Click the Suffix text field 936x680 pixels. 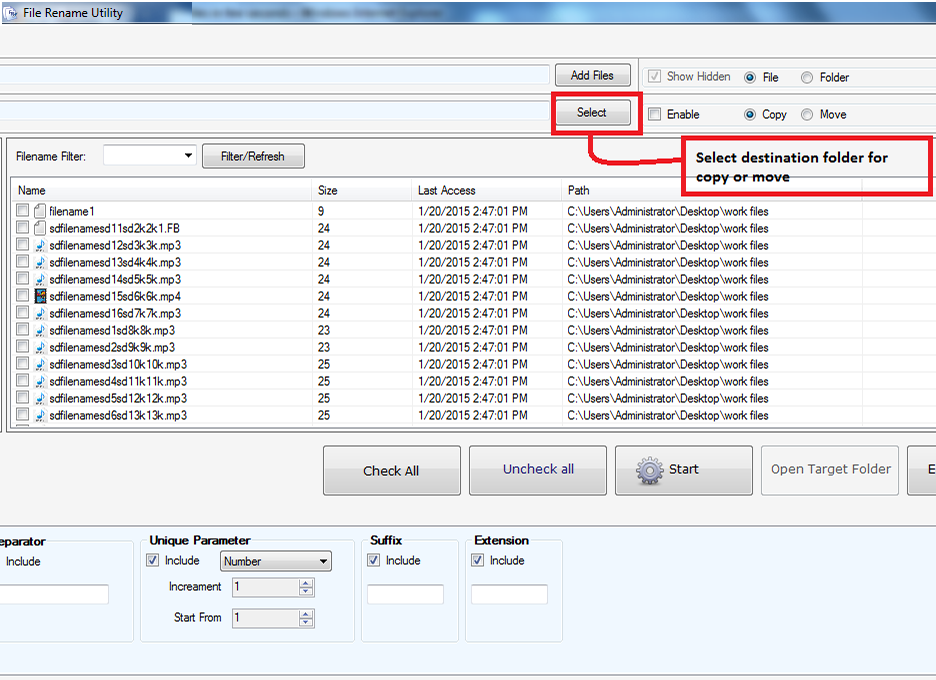point(405,594)
